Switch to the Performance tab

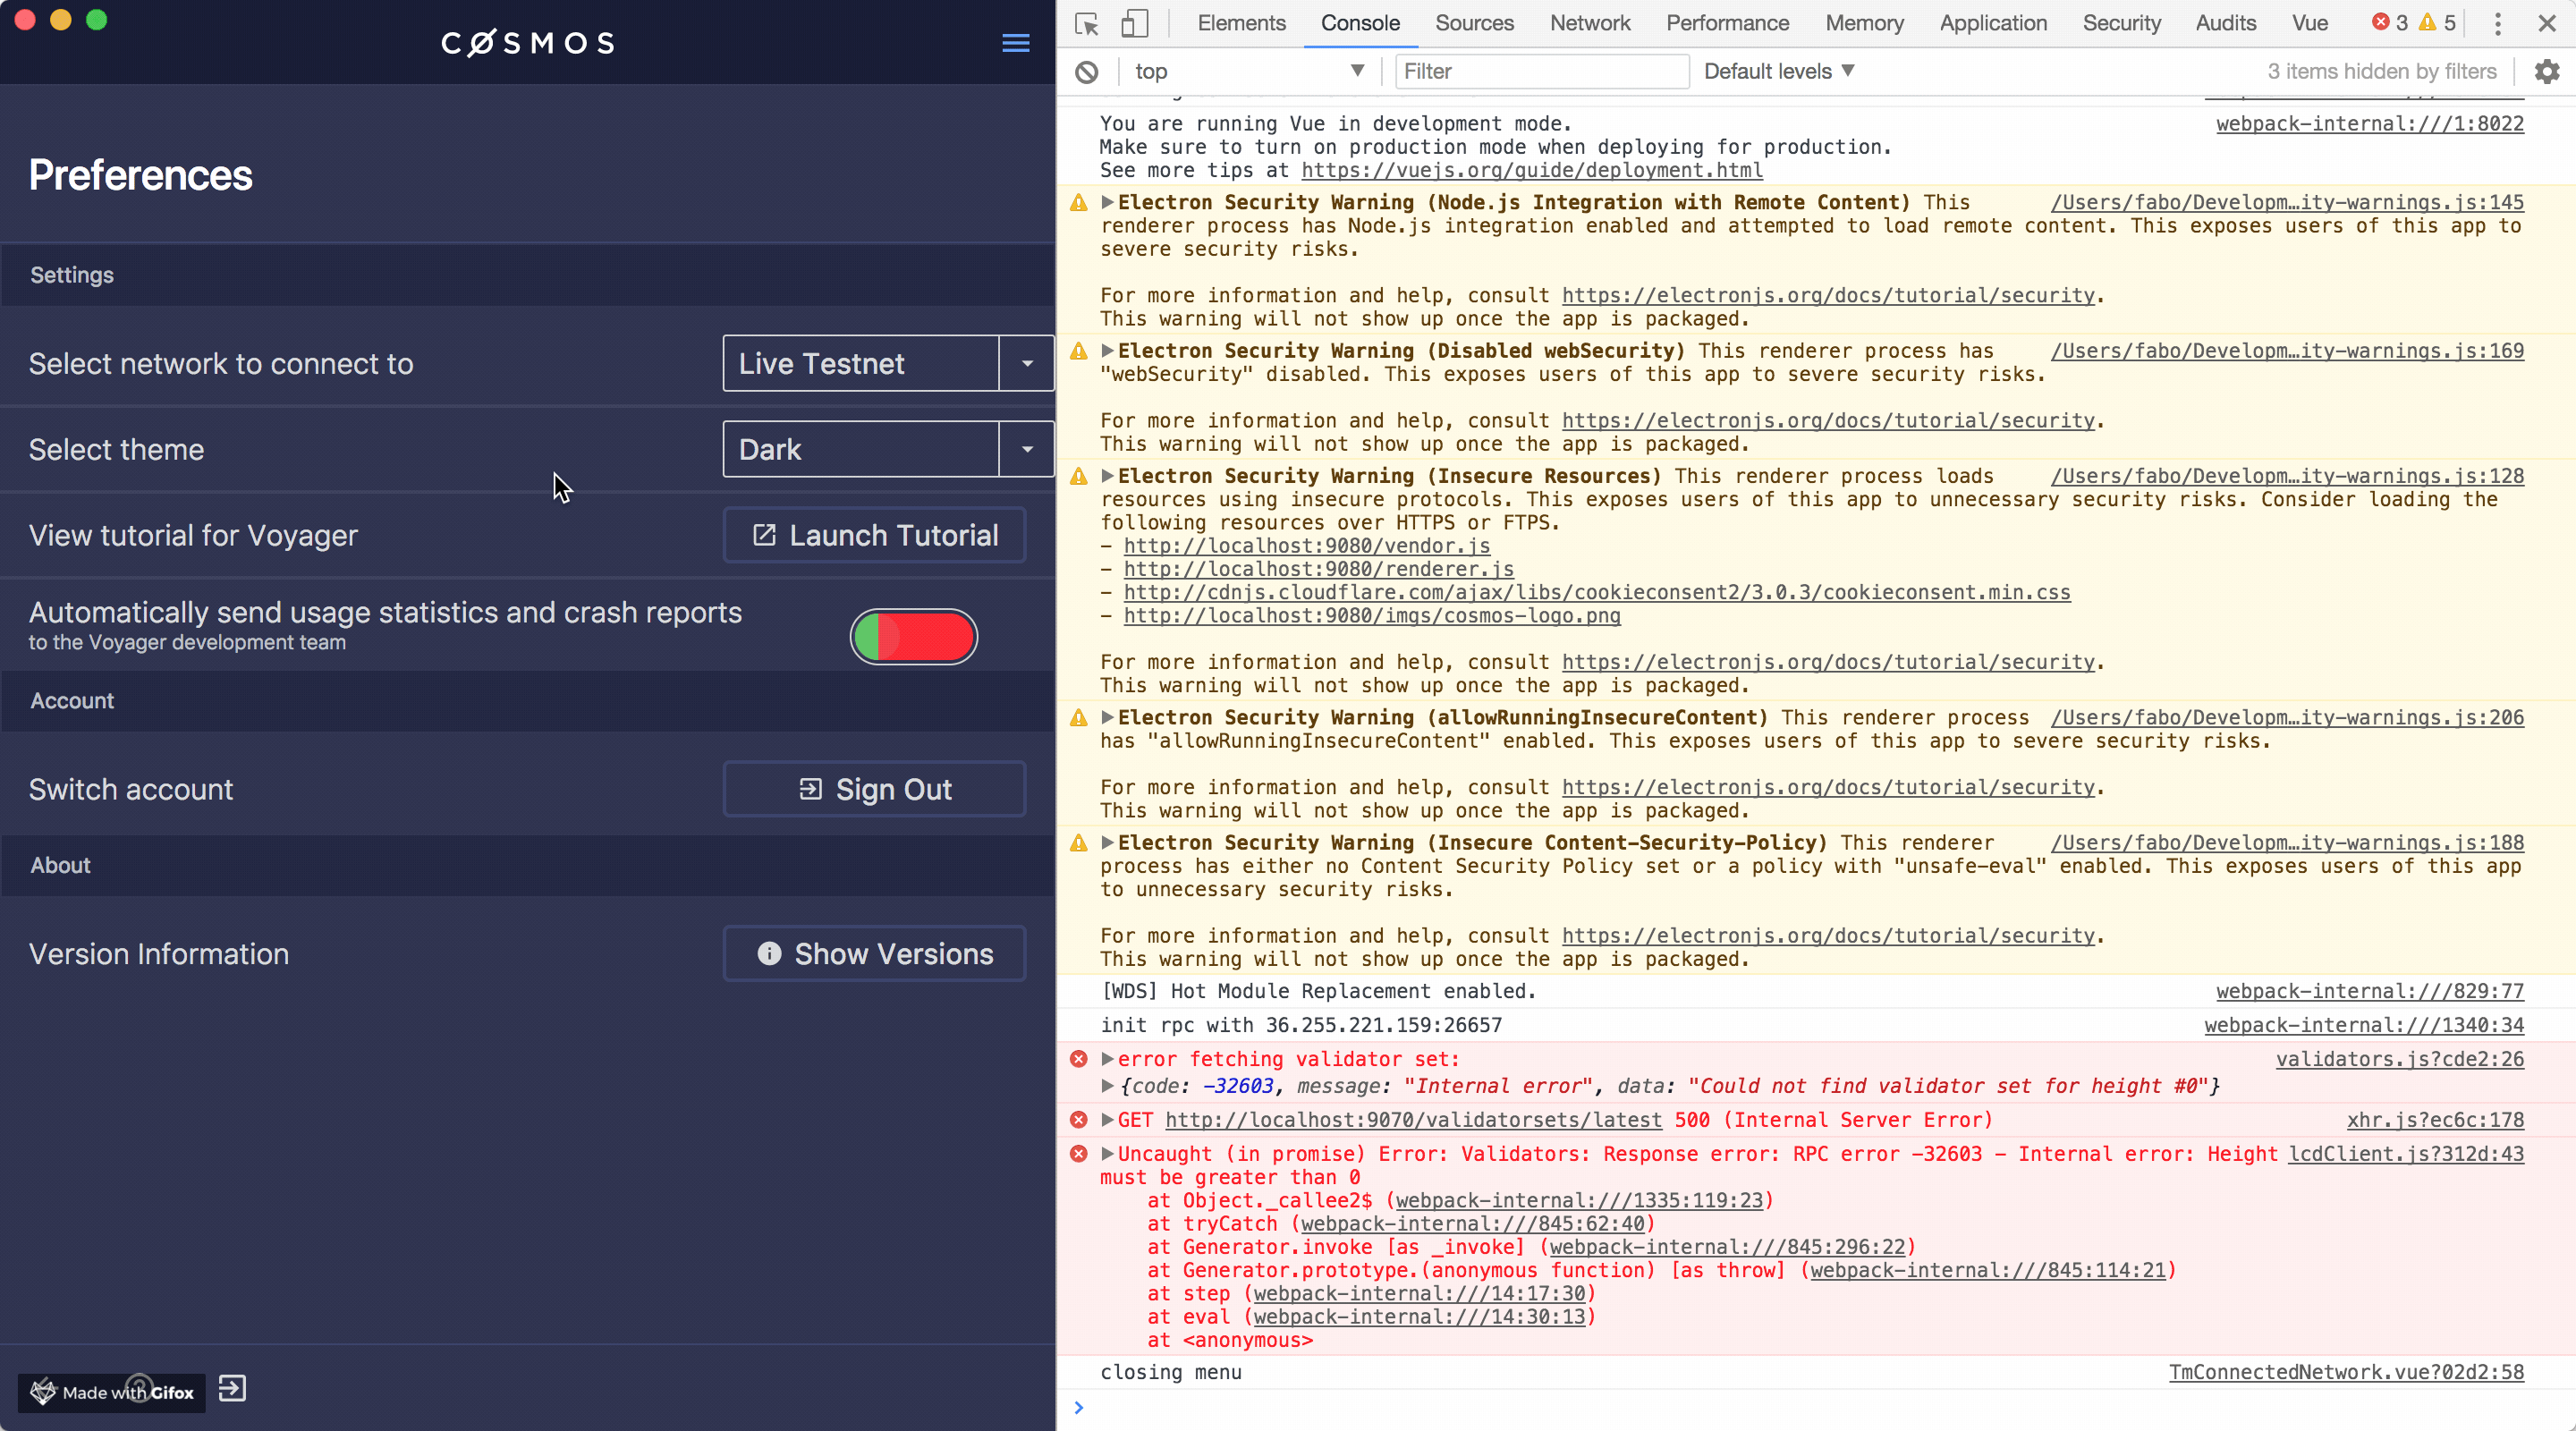point(1727,23)
